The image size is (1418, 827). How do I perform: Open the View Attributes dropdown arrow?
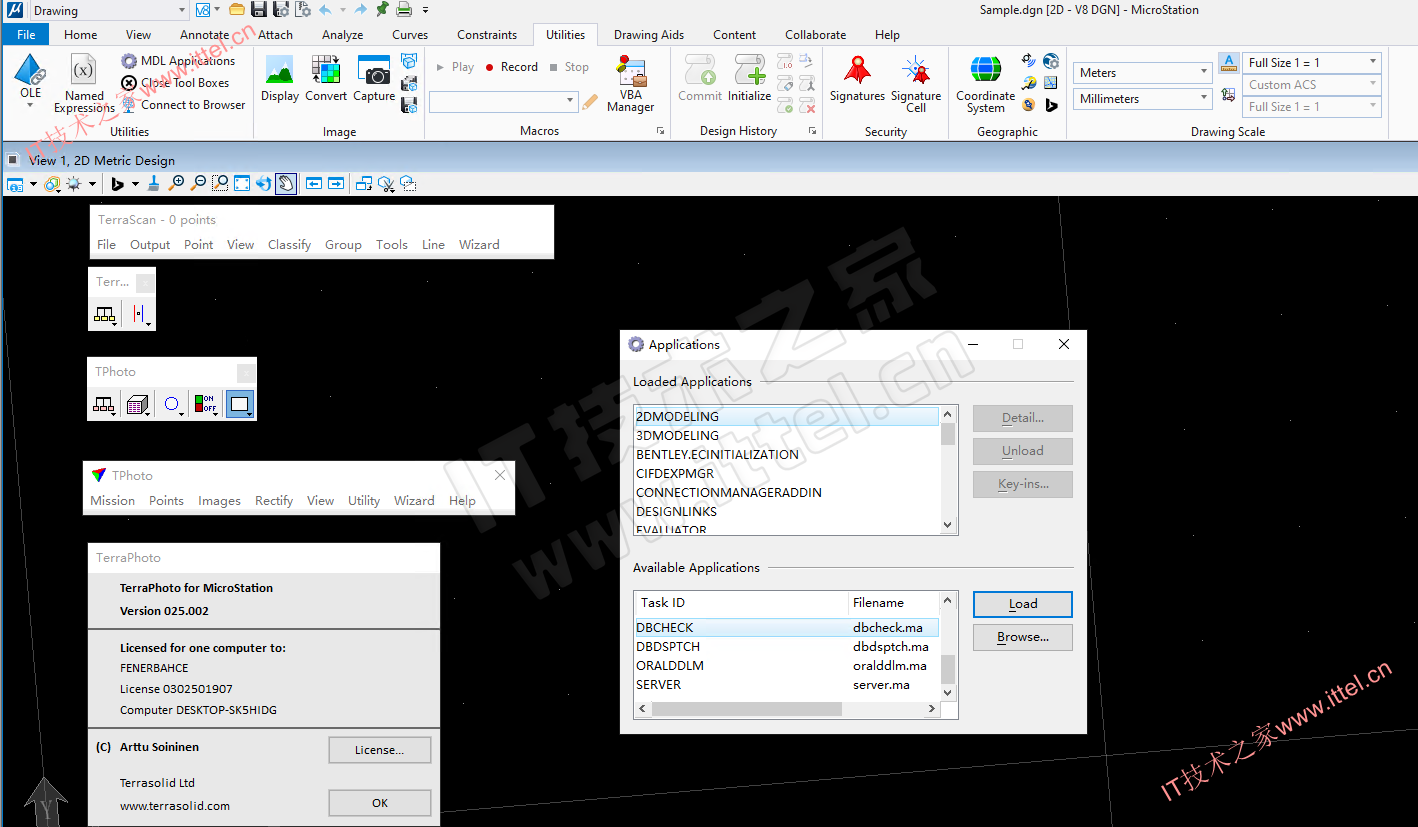33,184
